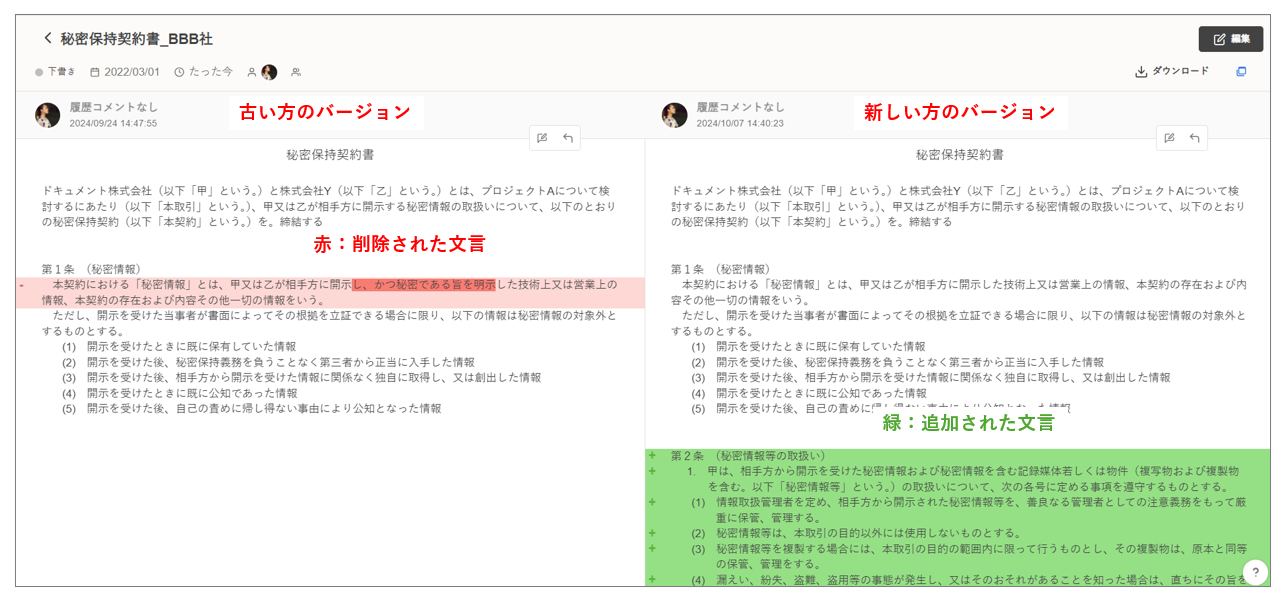Image resolution: width=1282 pixels, height=600 pixels.
Task: Click the assignee avatar in document header
Action: [x=269, y=72]
